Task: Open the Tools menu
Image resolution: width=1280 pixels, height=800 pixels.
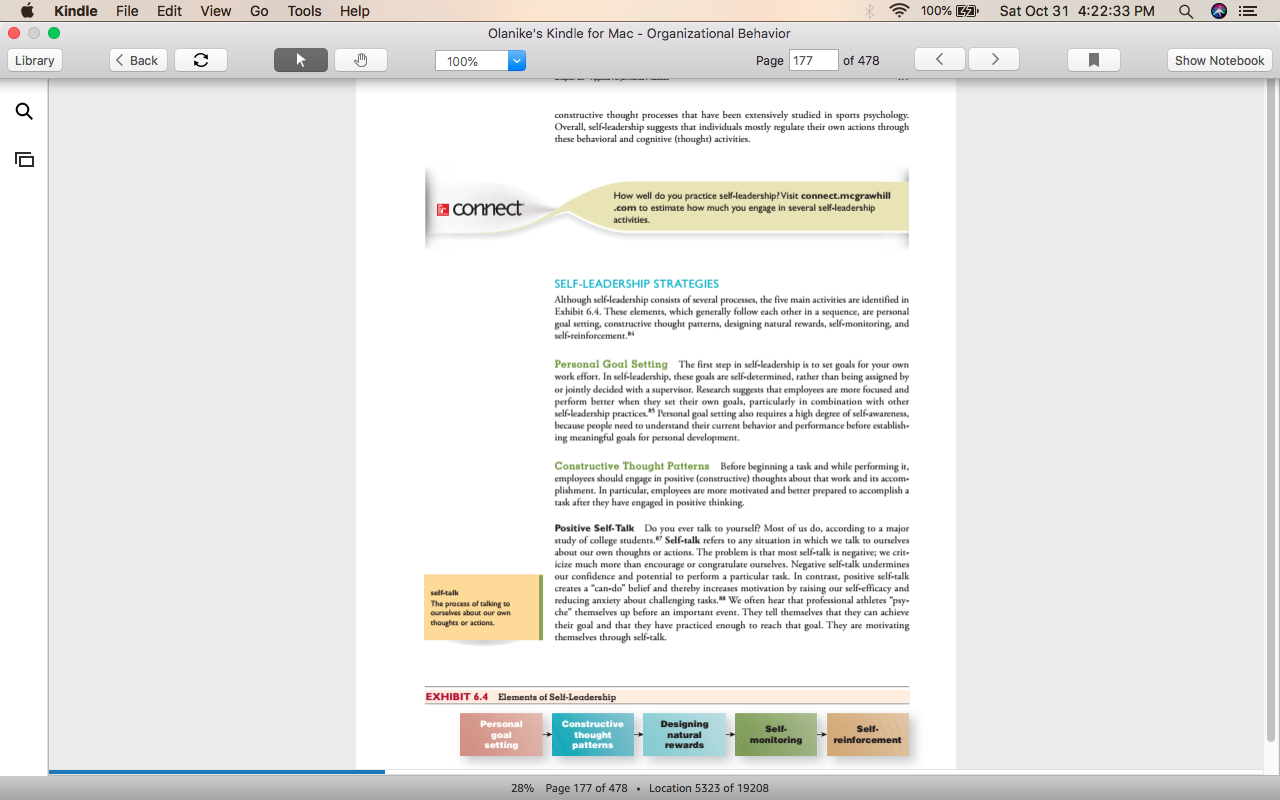Action: point(304,11)
